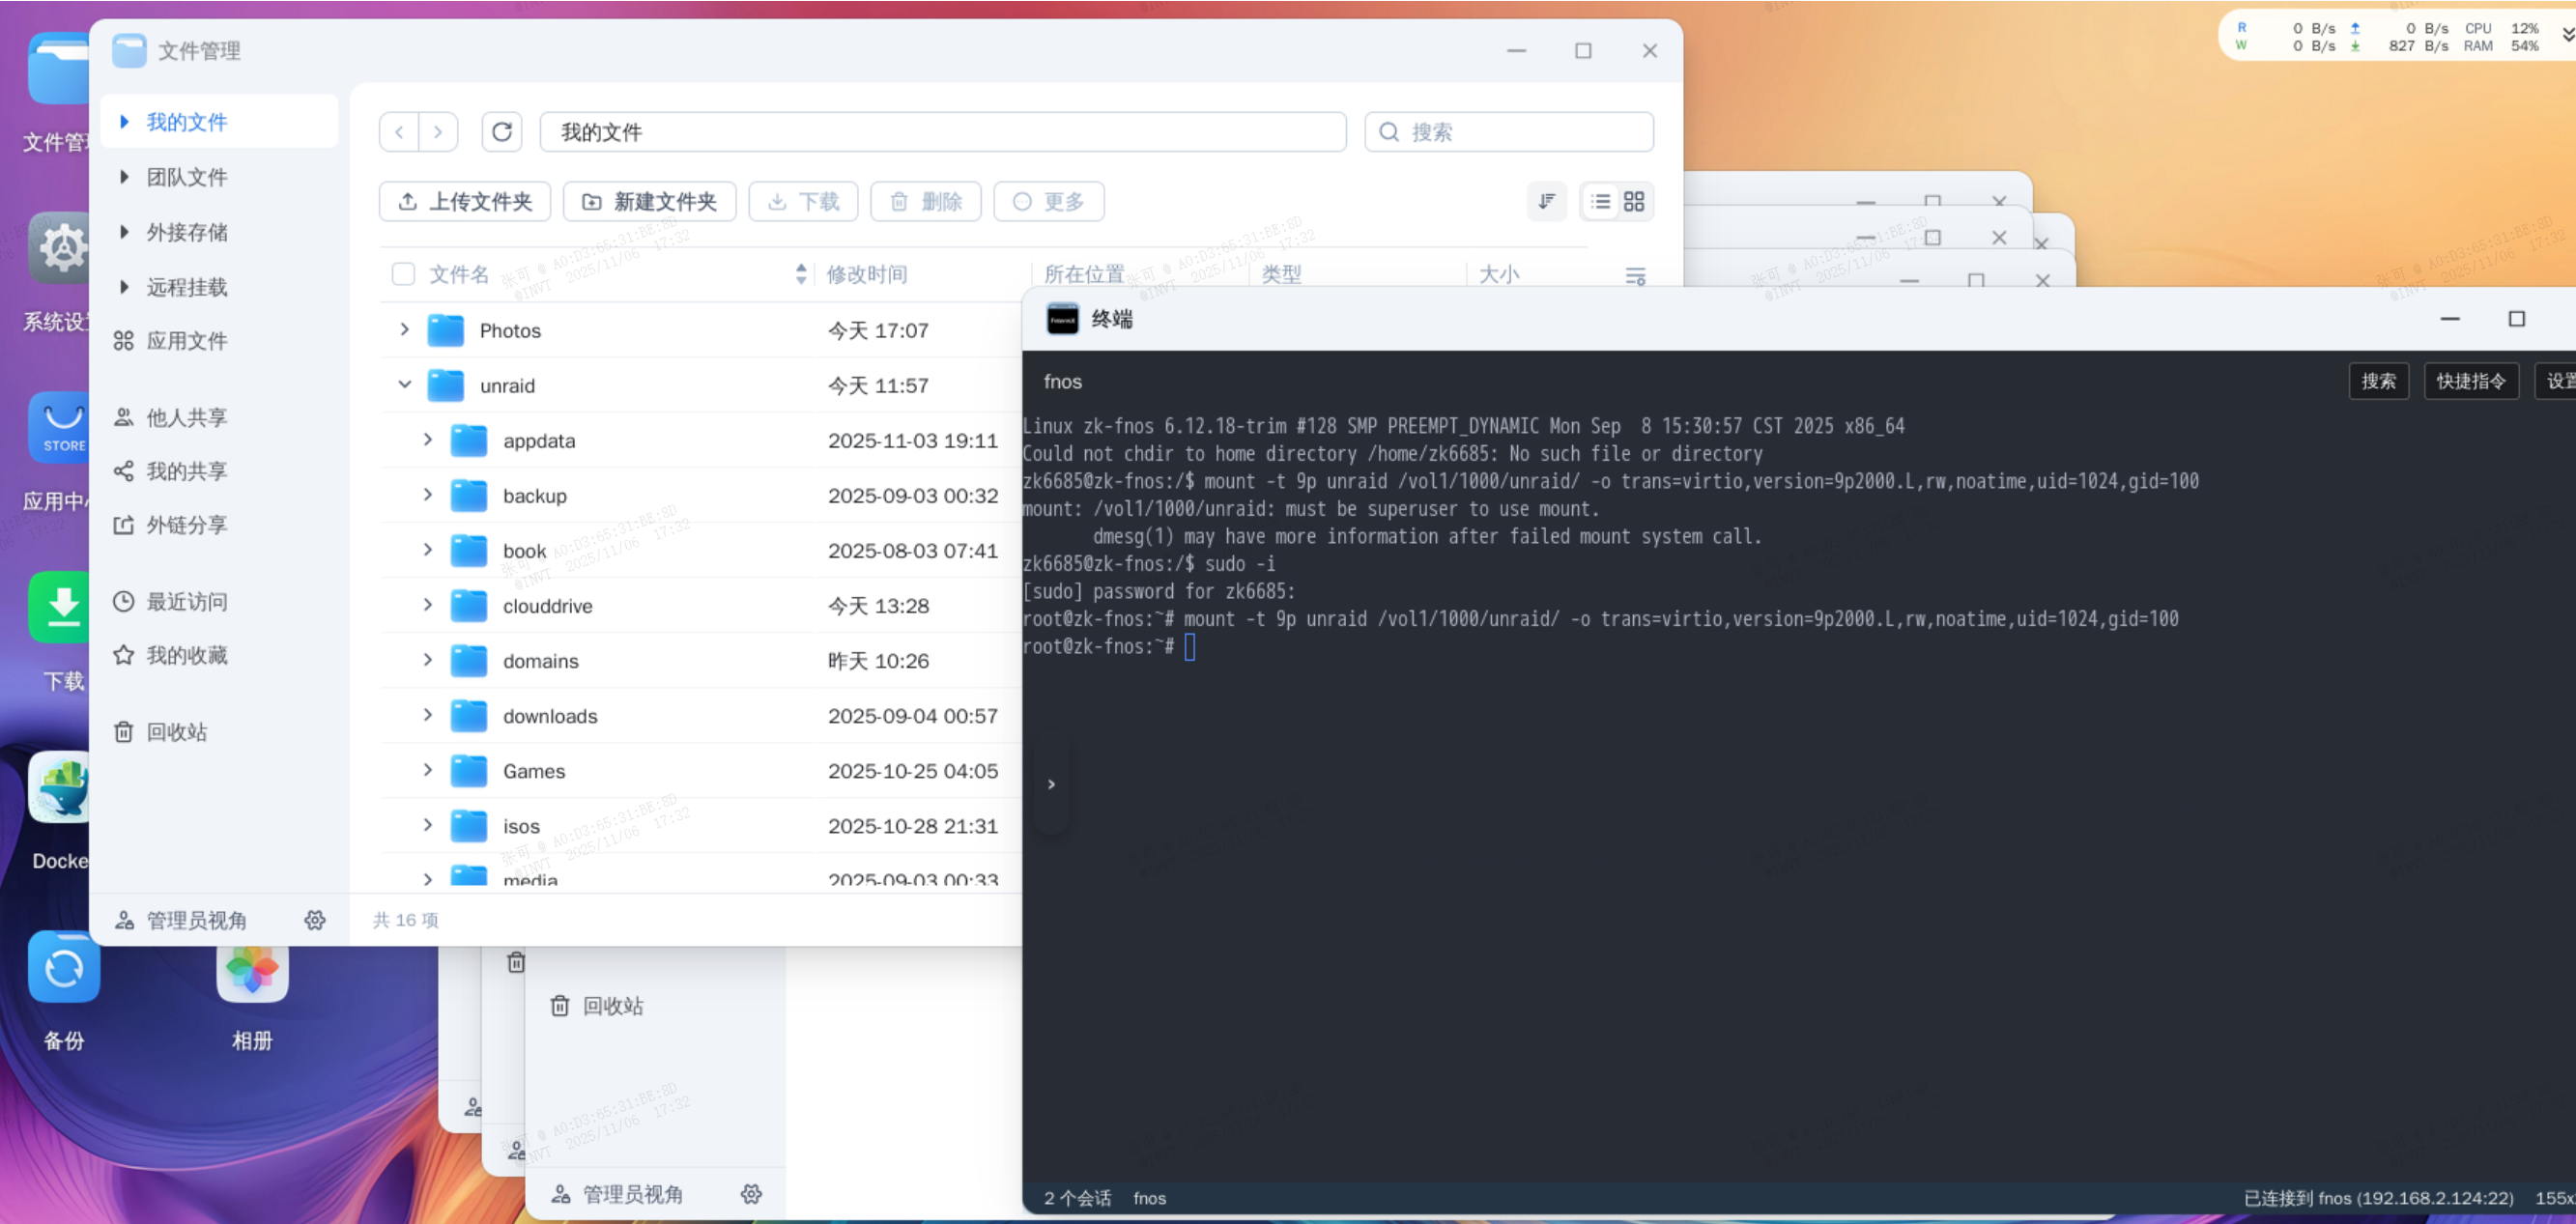Viewport: 2576px width, 1224px height.
Task: Click the 快捷指令 button in terminal
Action: [2470, 381]
